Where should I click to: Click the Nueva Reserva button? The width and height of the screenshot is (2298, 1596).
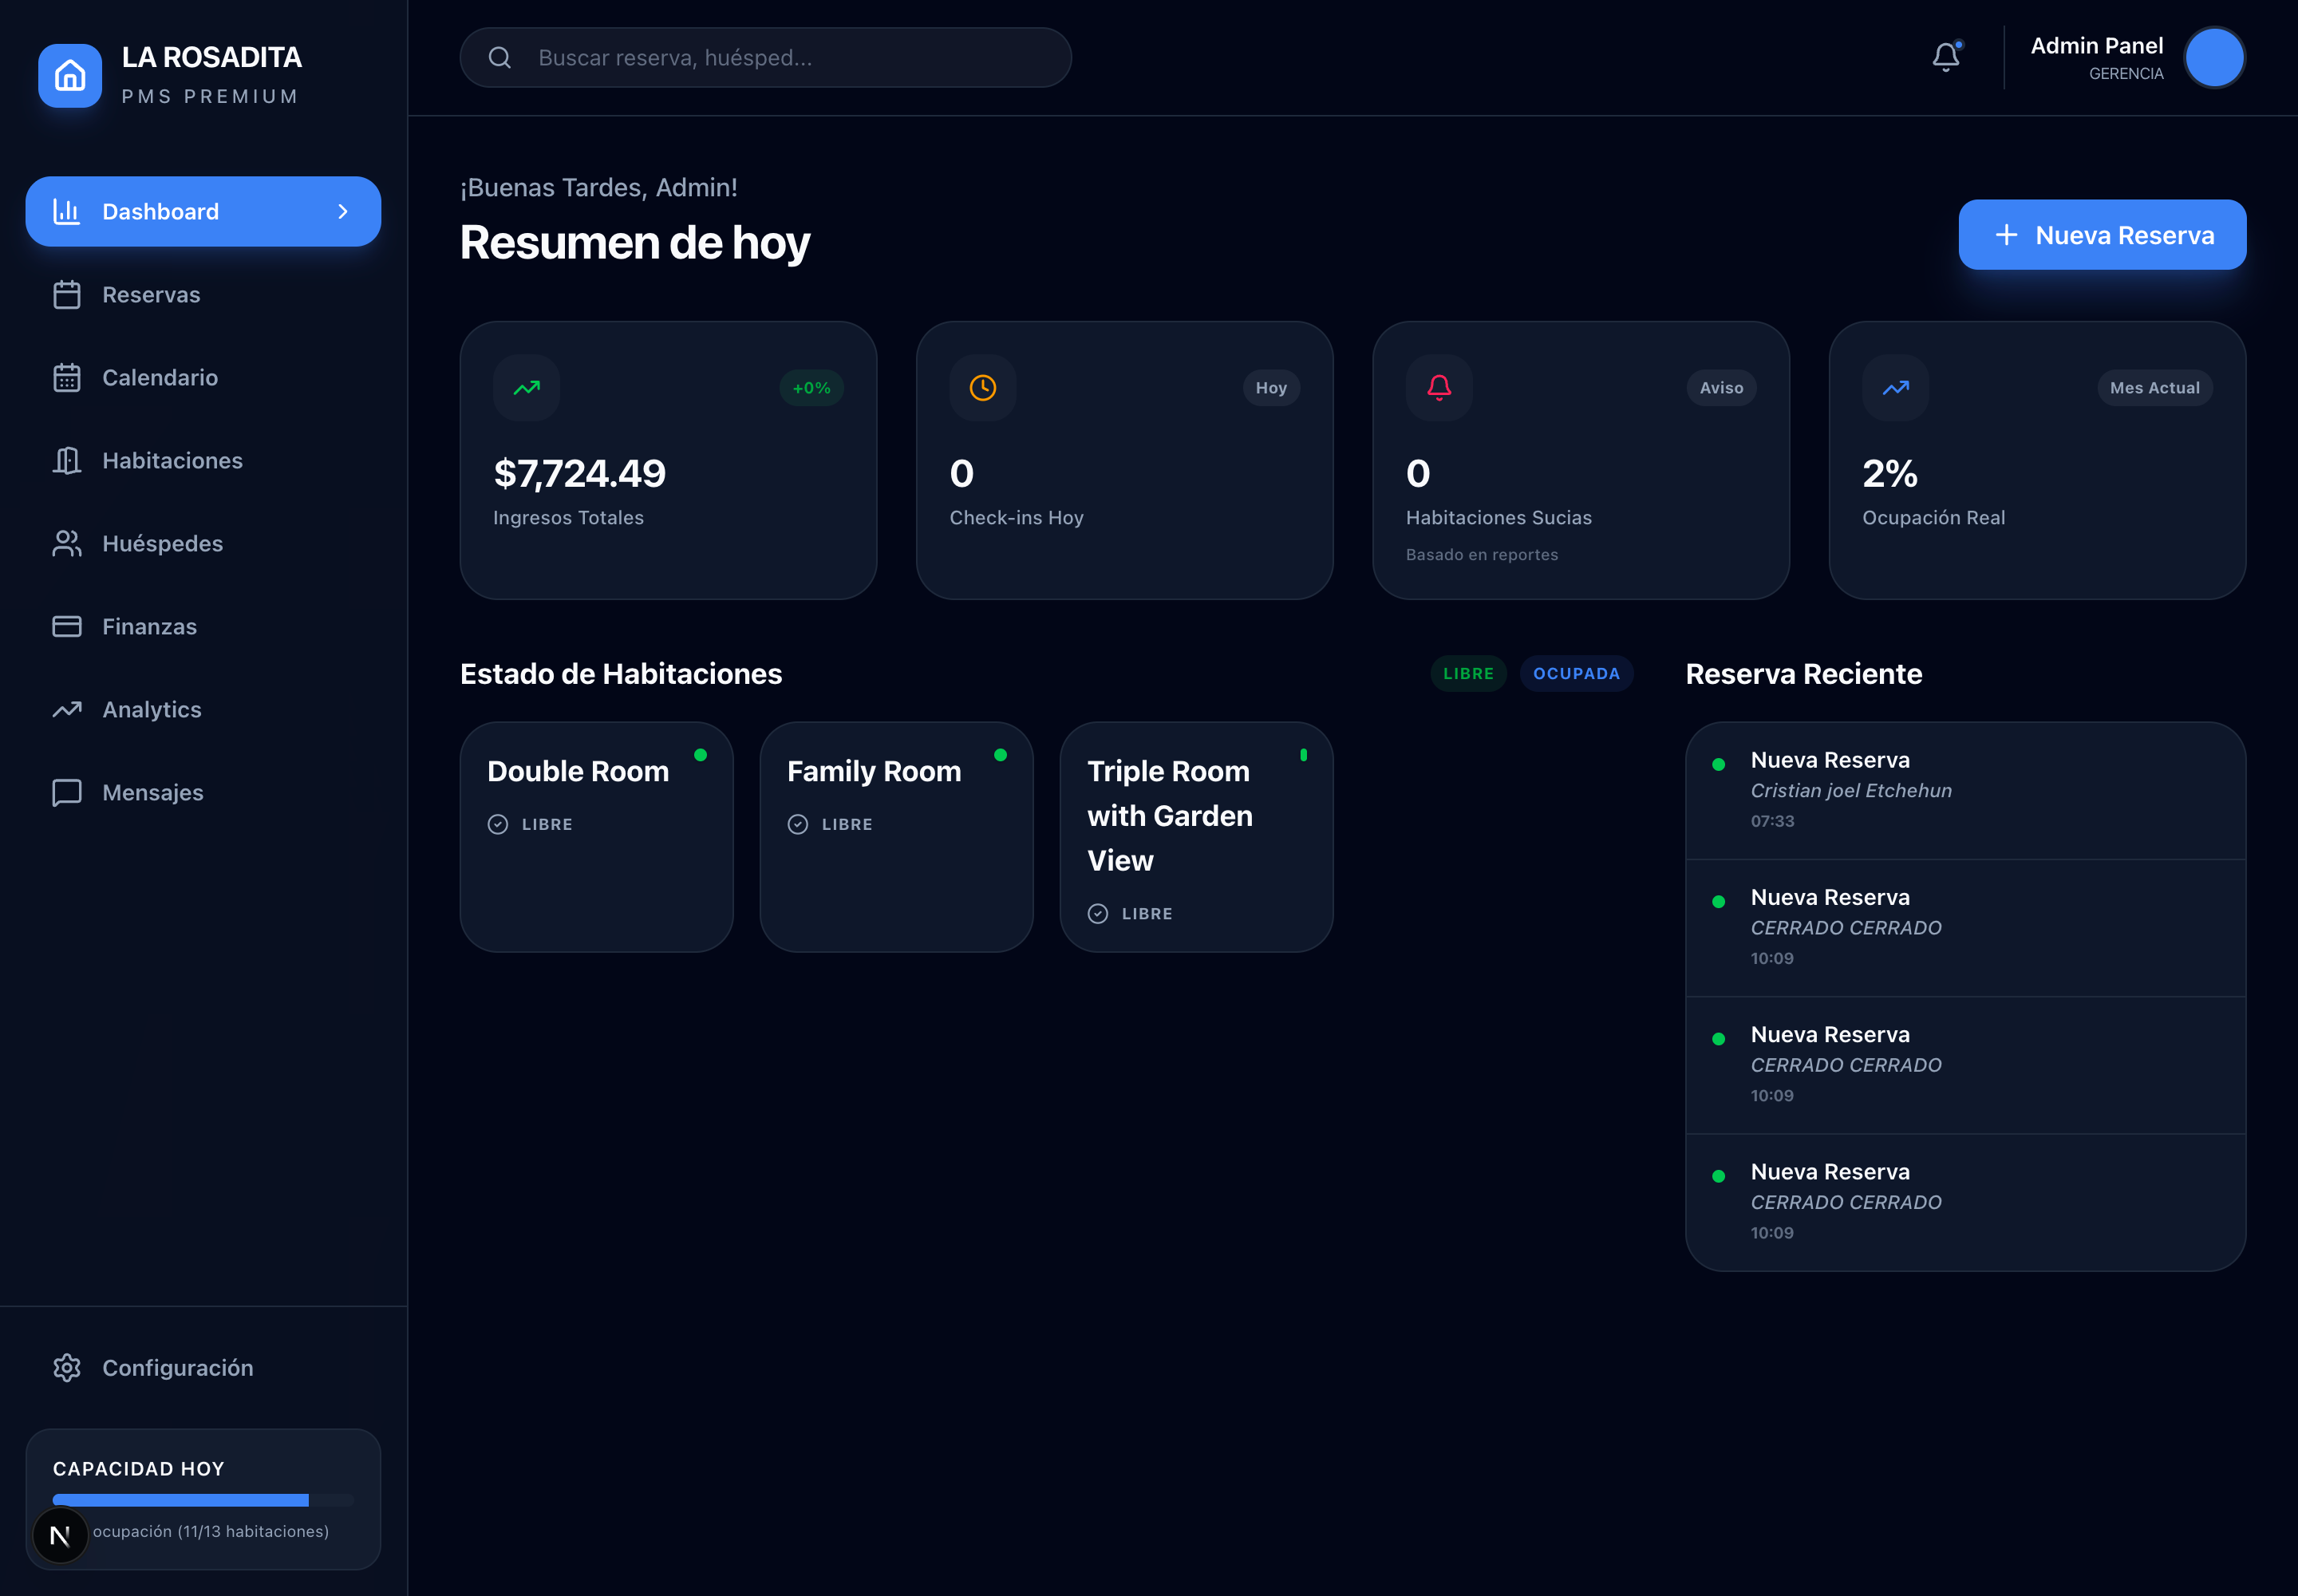pyautogui.click(x=2102, y=235)
